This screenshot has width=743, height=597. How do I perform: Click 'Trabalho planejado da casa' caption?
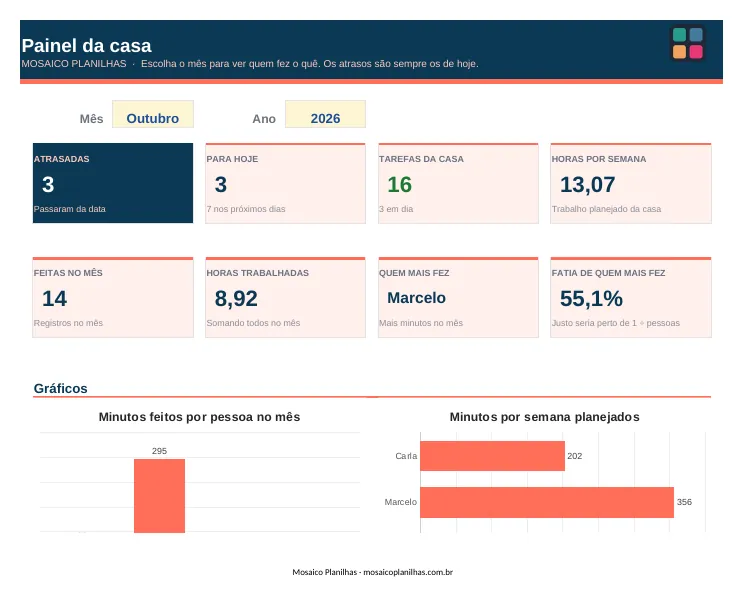tap(606, 209)
